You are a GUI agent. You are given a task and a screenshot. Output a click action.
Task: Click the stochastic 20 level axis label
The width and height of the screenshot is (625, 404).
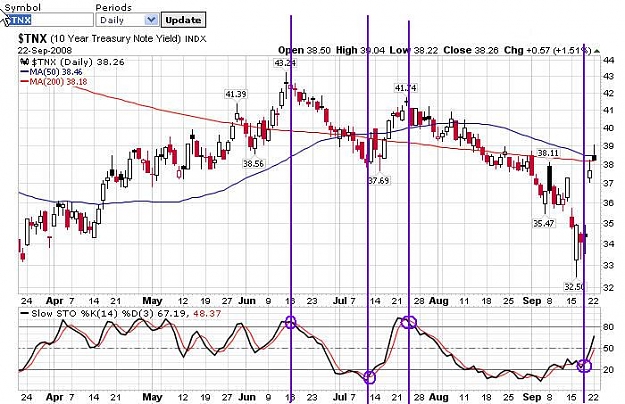click(608, 370)
